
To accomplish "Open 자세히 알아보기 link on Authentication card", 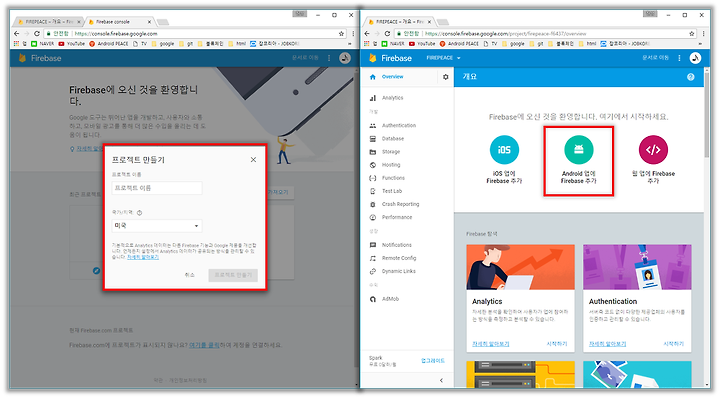I will tap(608, 344).
